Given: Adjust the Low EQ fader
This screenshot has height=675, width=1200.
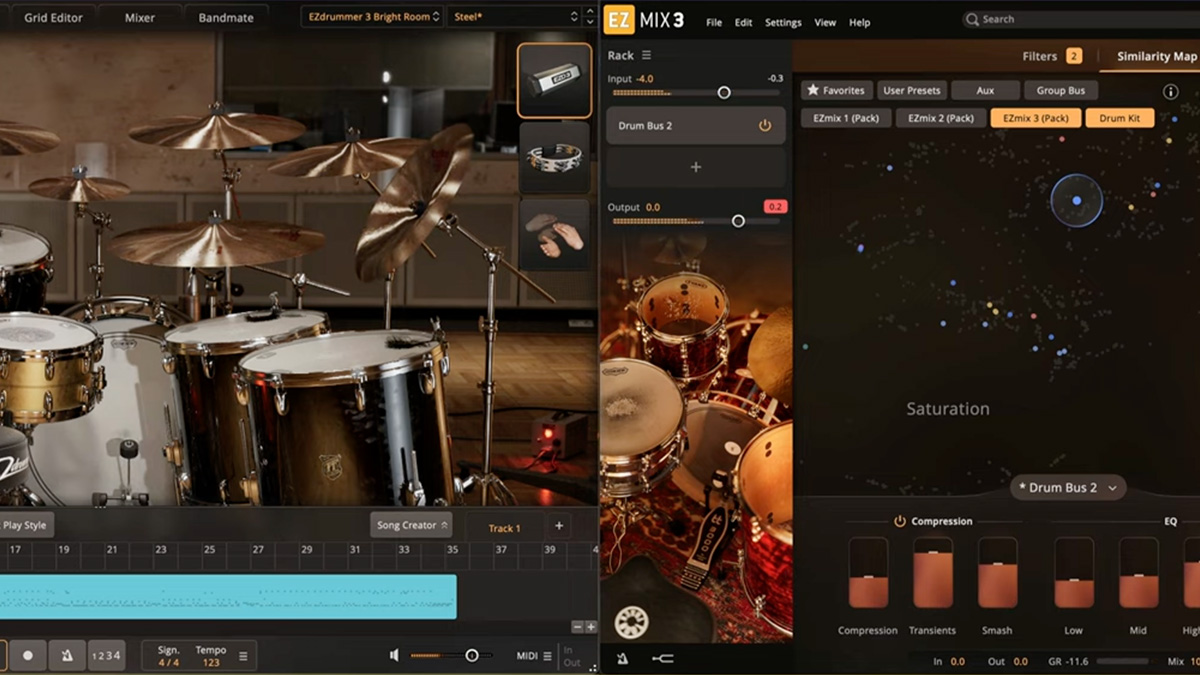Looking at the screenshot, I should [1074, 573].
